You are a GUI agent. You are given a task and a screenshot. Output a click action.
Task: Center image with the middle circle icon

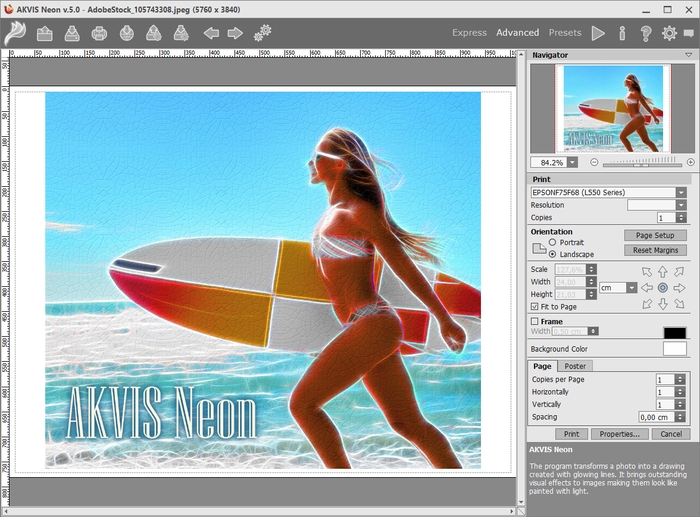(x=663, y=288)
